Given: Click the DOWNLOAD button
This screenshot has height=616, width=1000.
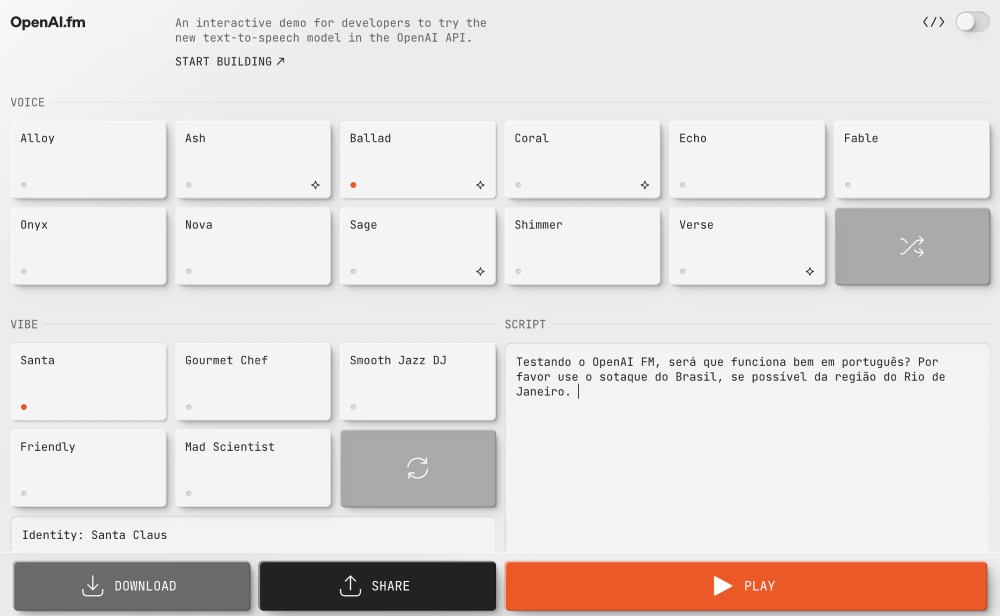Looking at the screenshot, I should coord(132,585).
